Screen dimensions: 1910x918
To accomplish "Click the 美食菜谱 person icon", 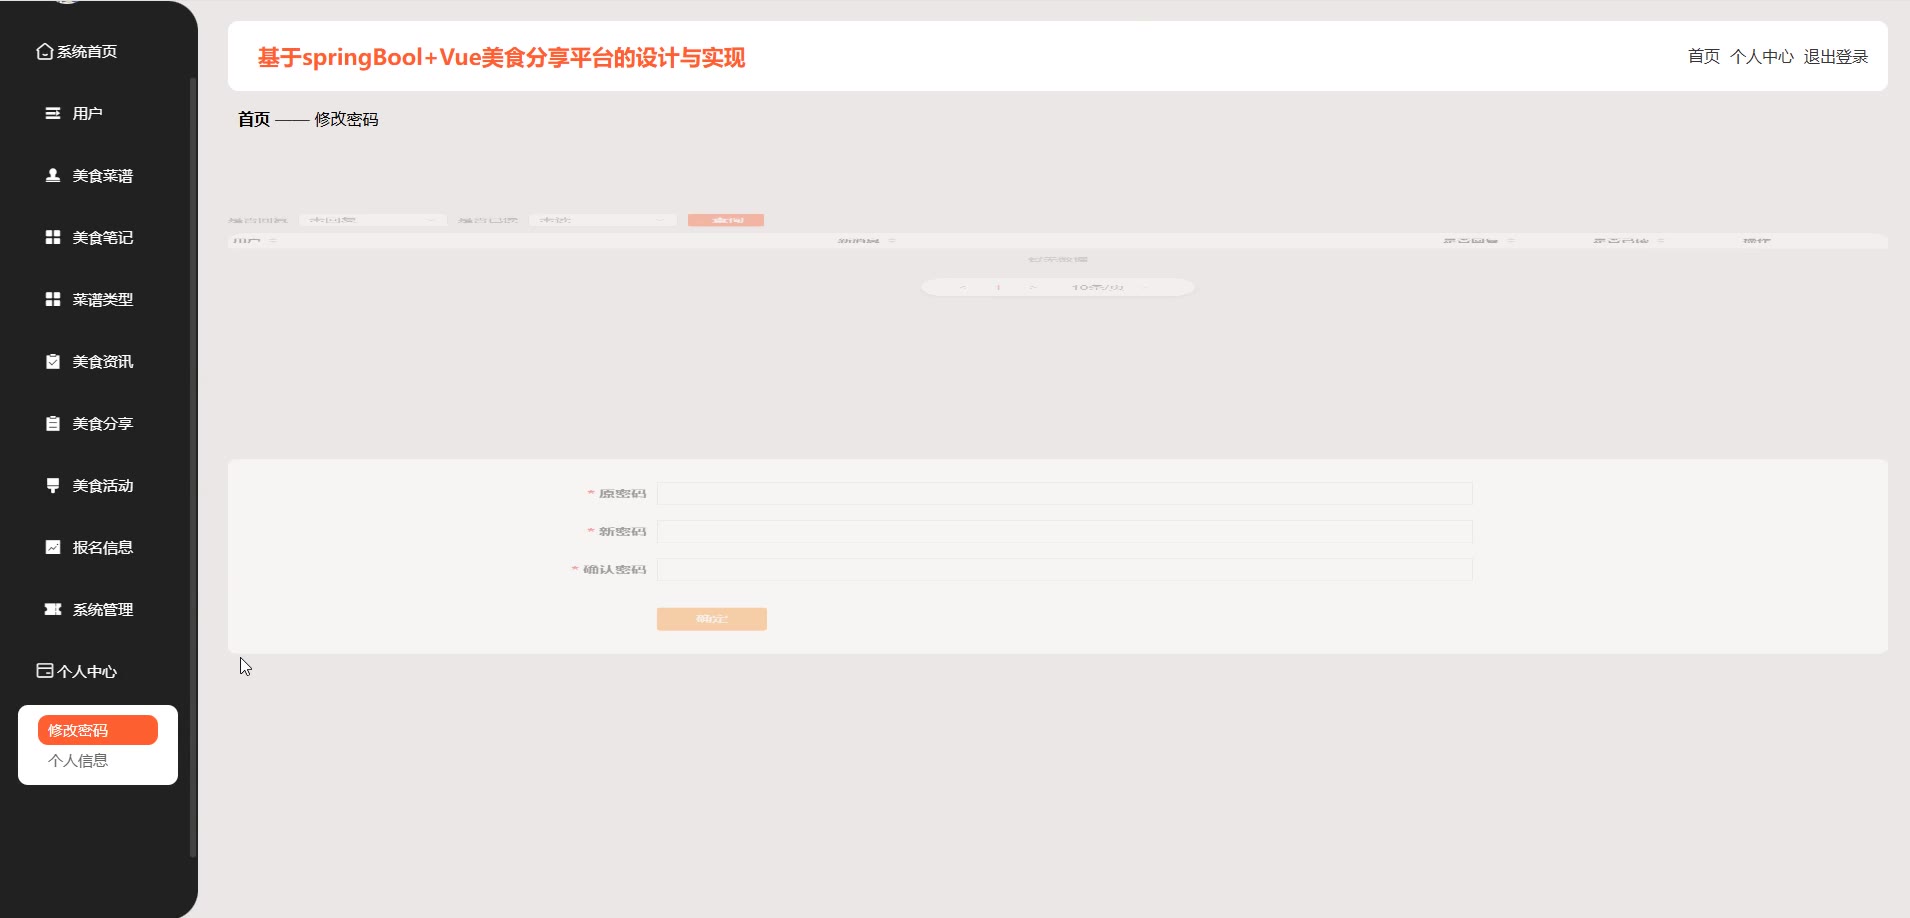I will pyautogui.click(x=53, y=175).
